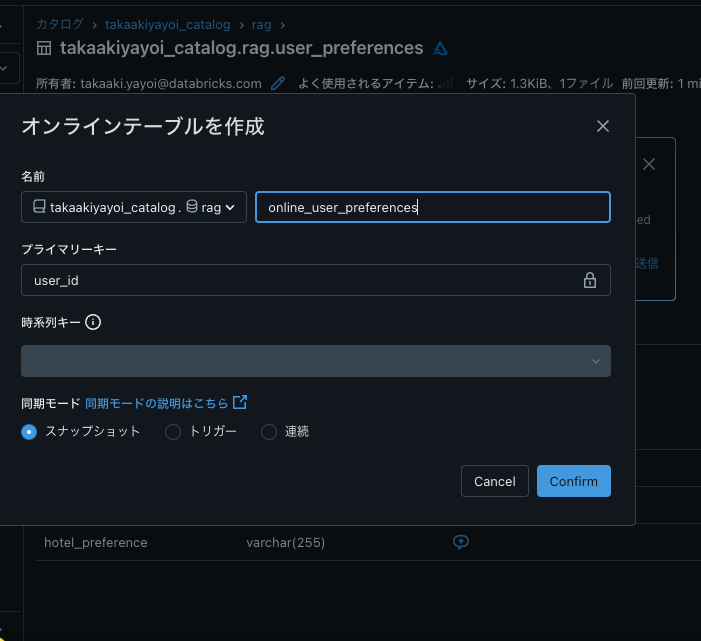Click the owner email takaaki.yayoi@databricks.com

171,83
